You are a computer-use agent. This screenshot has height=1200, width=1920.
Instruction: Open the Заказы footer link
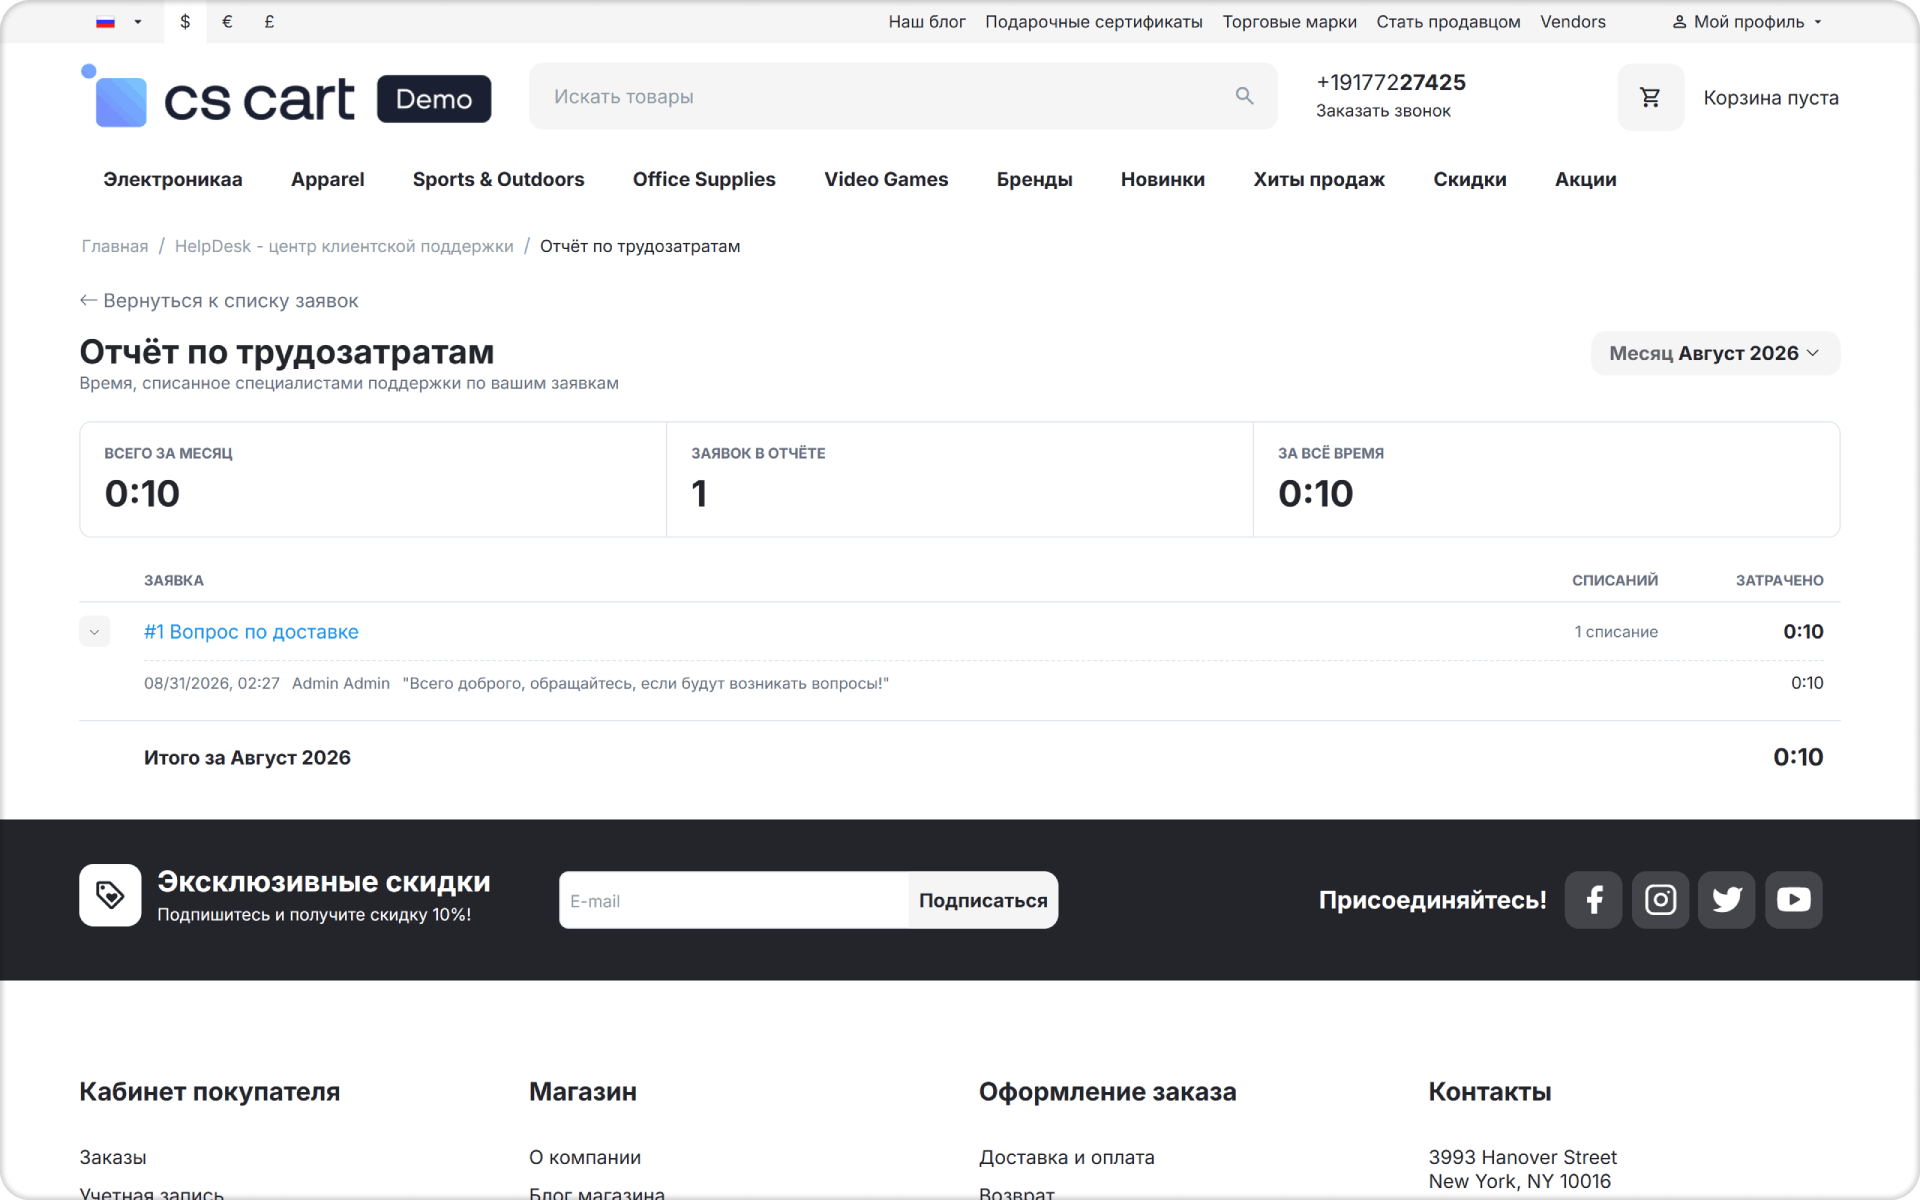pos(113,1157)
